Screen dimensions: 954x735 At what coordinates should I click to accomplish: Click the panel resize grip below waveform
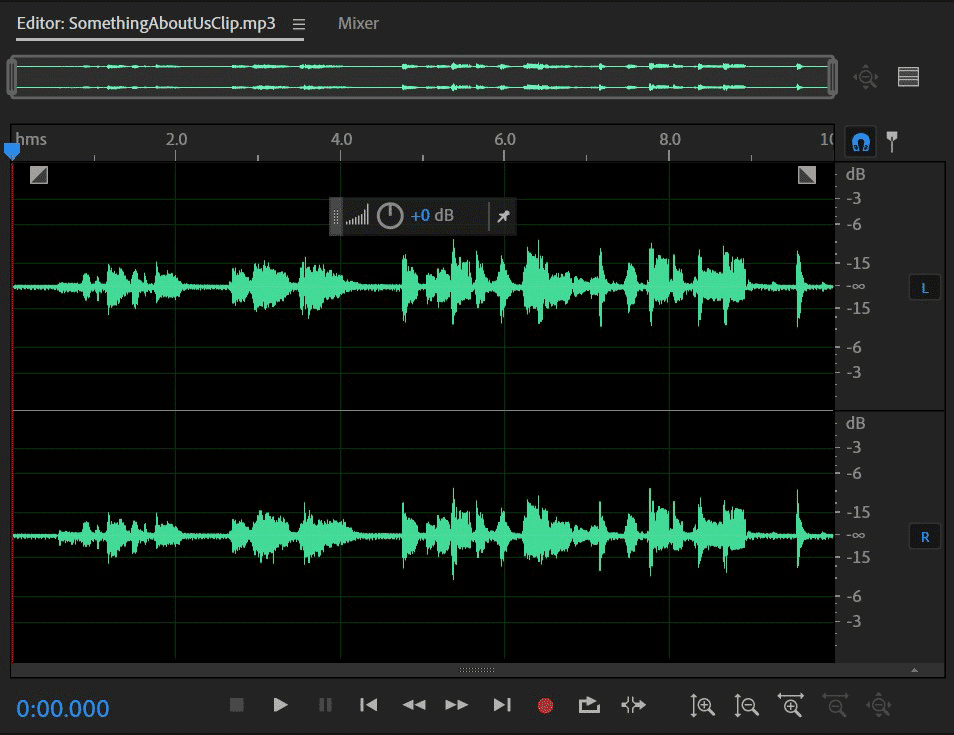(476, 670)
